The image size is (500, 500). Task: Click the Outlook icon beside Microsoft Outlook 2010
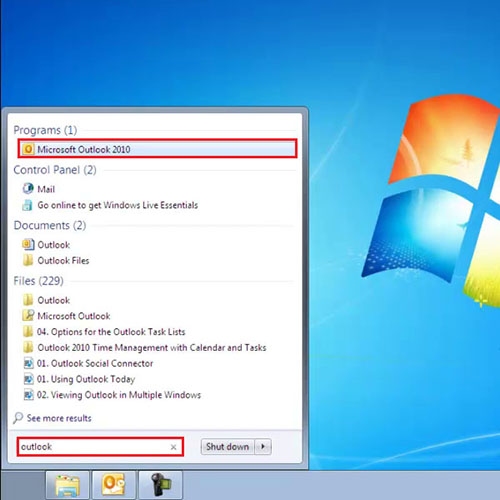(x=28, y=149)
